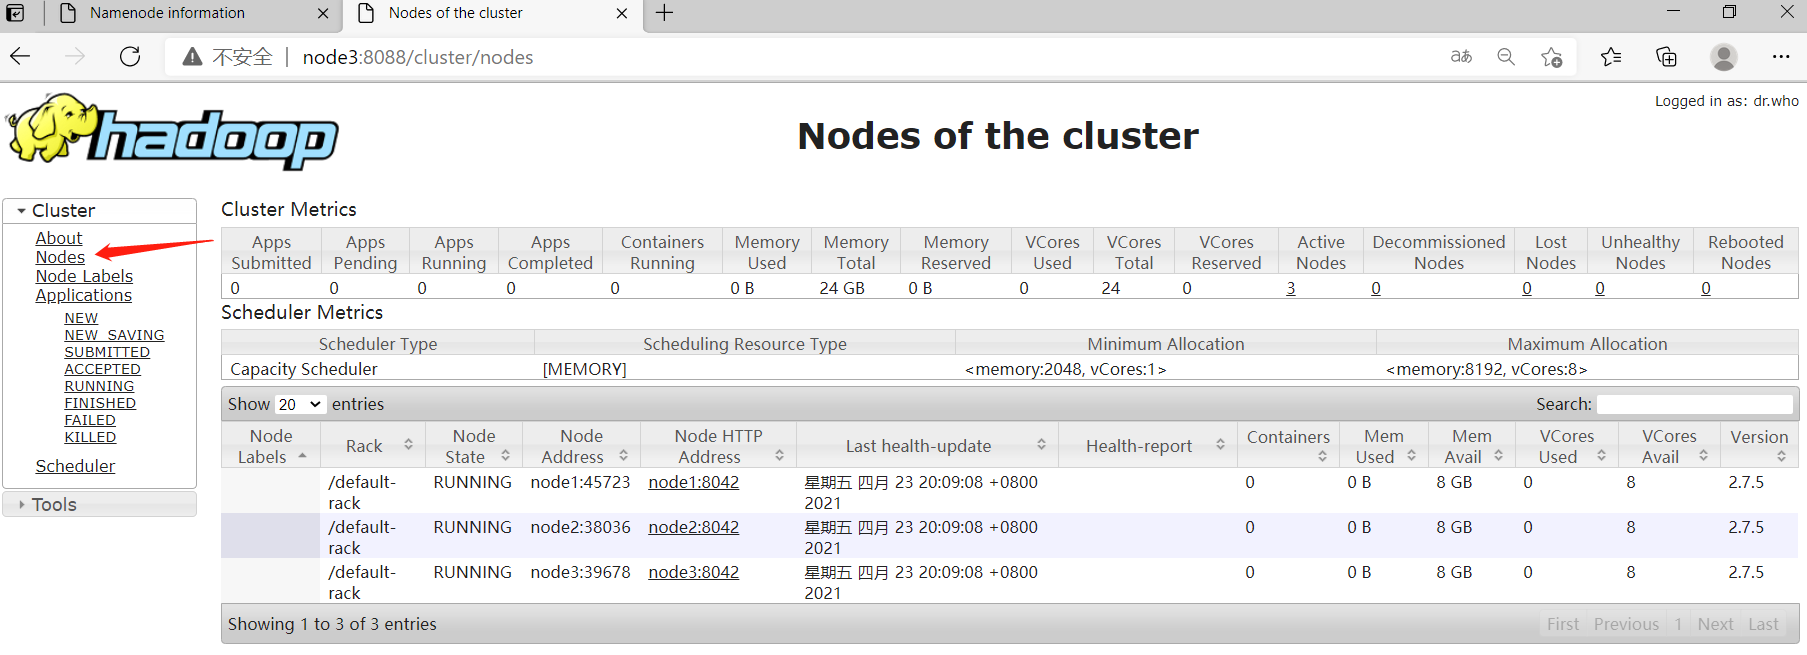The width and height of the screenshot is (1807, 655).
Task: Show FAILED applications
Action: [x=90, y=420]
